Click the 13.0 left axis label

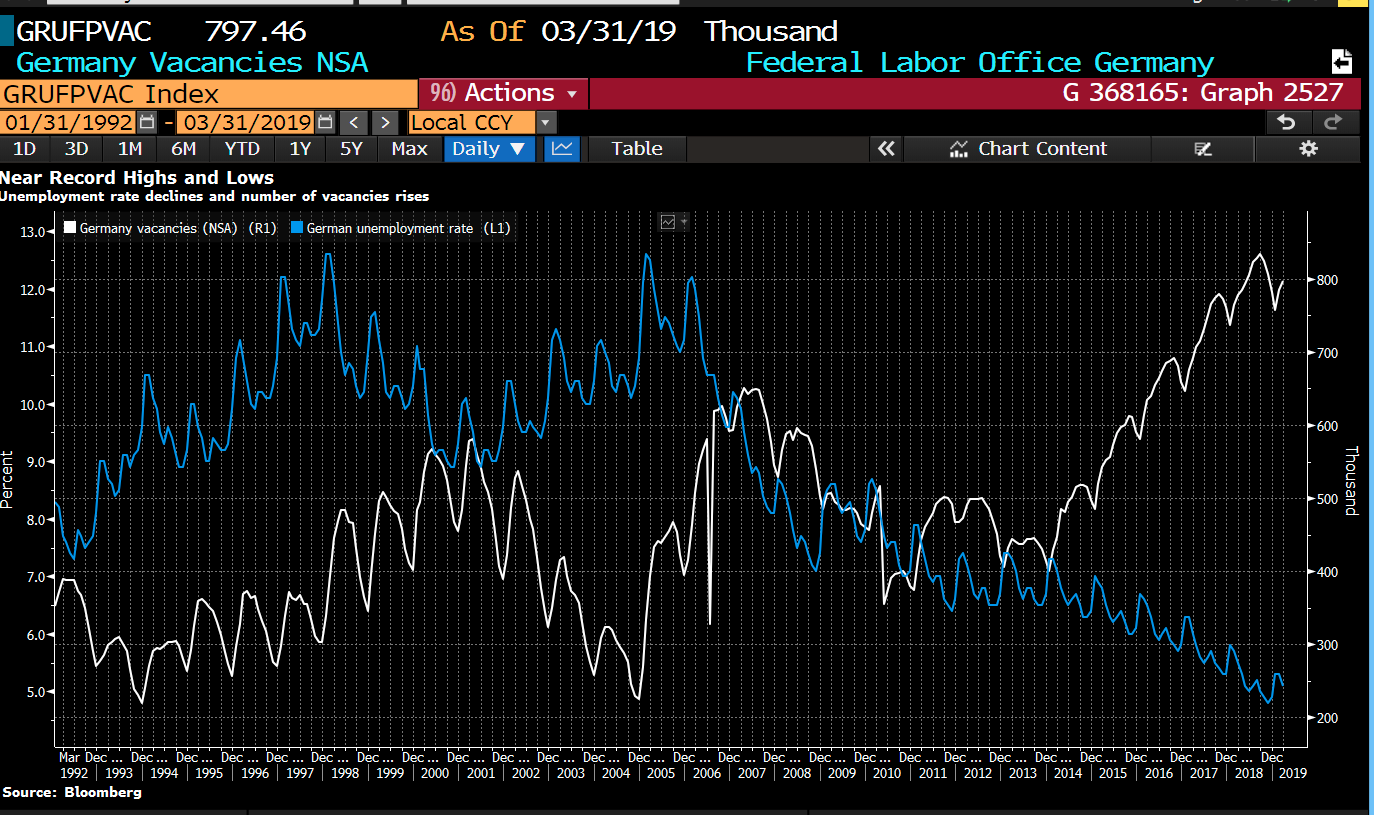[x=31, y=232]
